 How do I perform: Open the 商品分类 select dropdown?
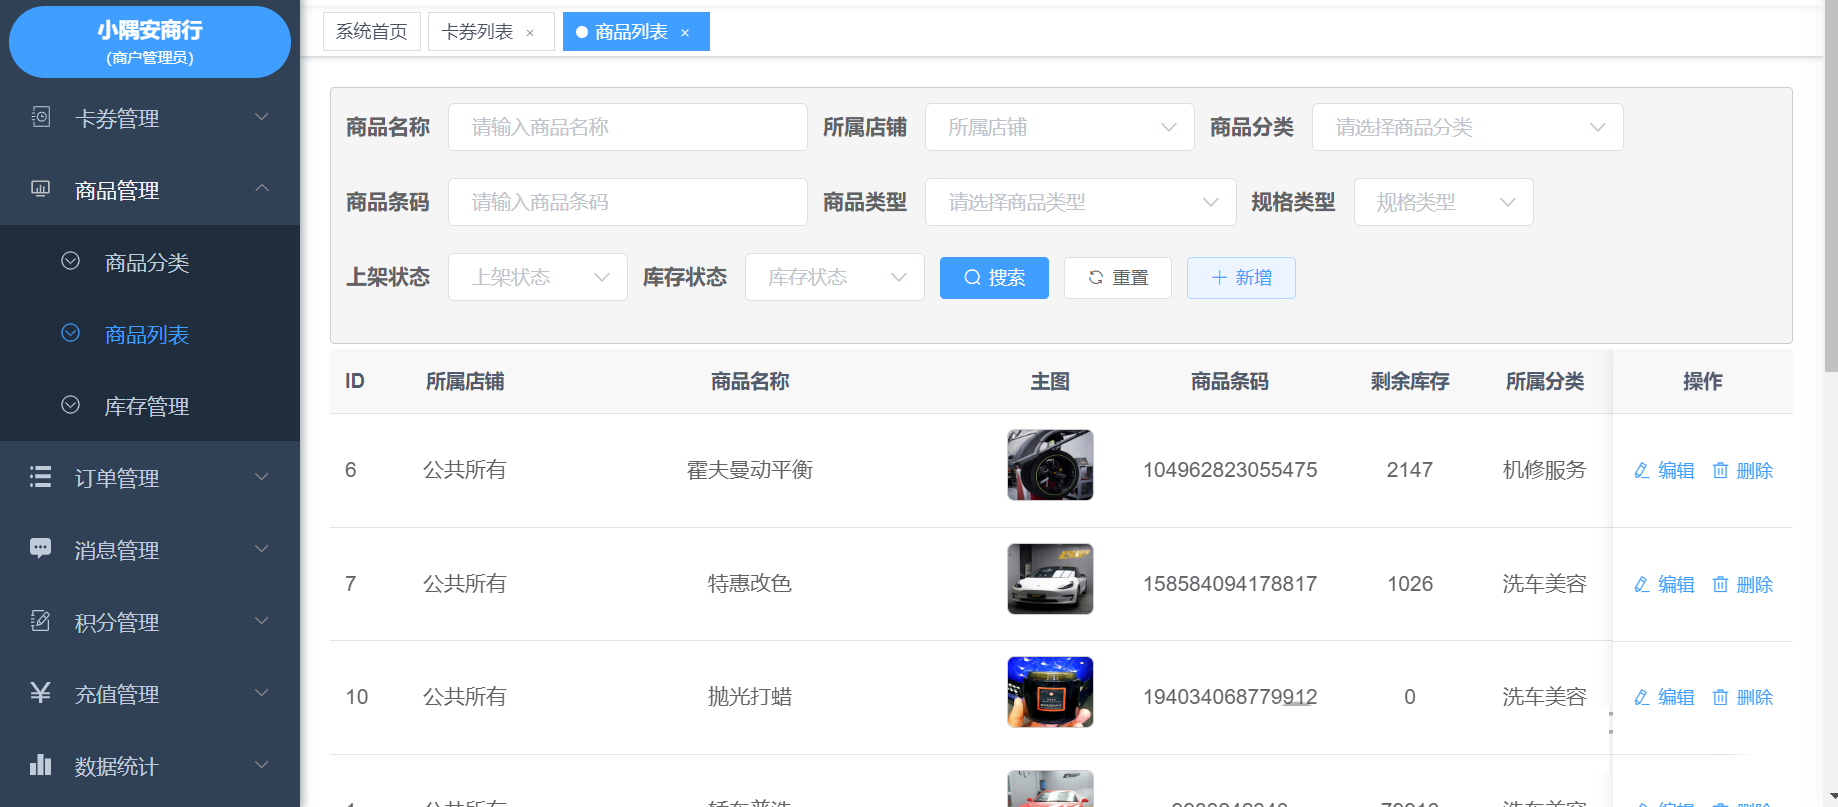pyautogui.click(x=1466, y=127)
